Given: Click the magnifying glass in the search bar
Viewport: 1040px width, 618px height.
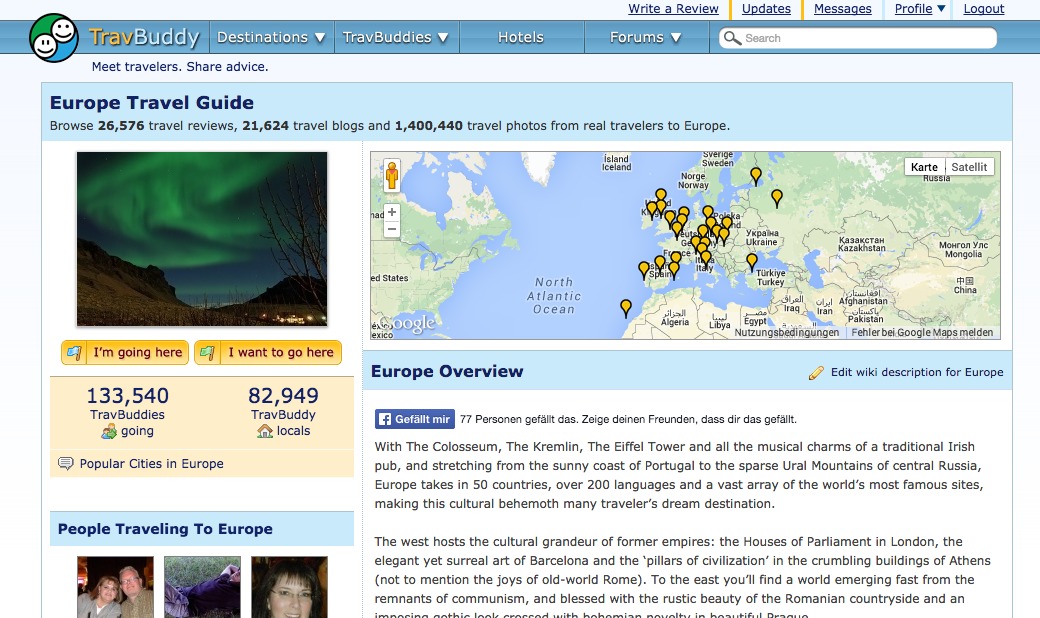Looking at the screenshot, I should tap(734, 37).
